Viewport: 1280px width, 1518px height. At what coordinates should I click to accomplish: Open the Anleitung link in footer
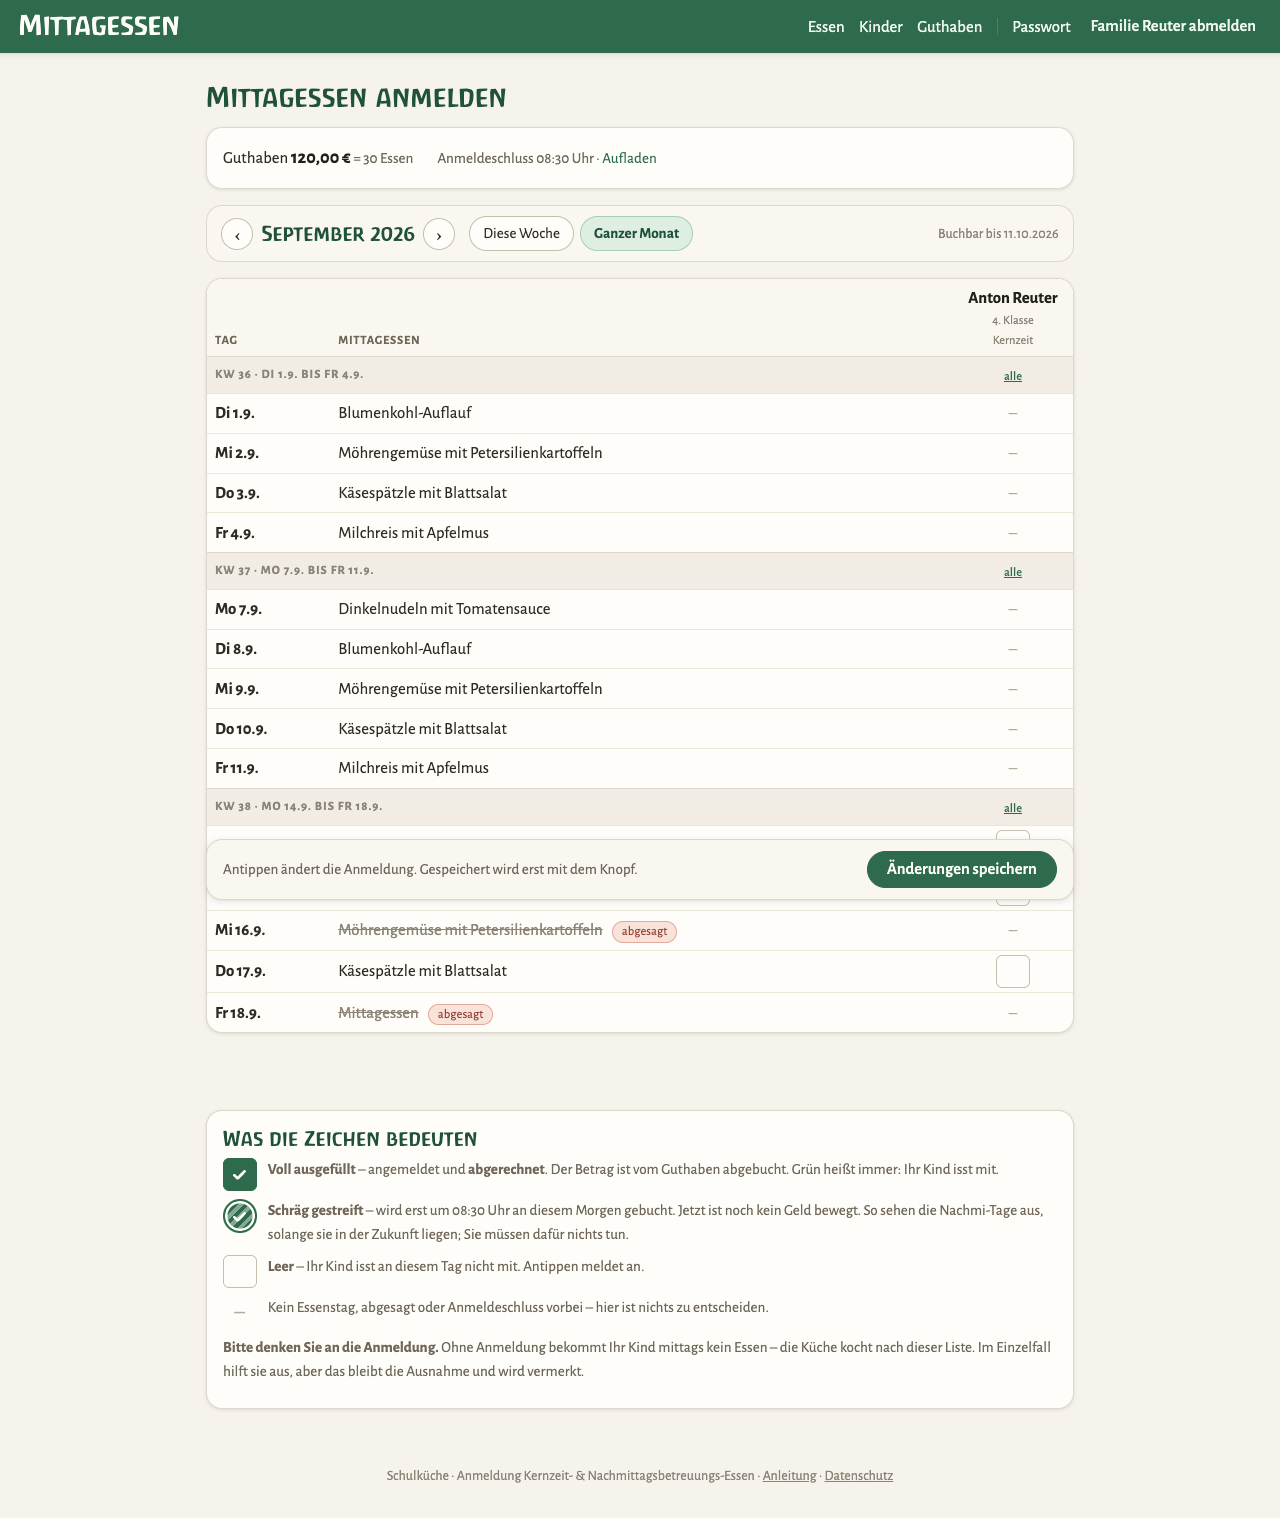790,1475
